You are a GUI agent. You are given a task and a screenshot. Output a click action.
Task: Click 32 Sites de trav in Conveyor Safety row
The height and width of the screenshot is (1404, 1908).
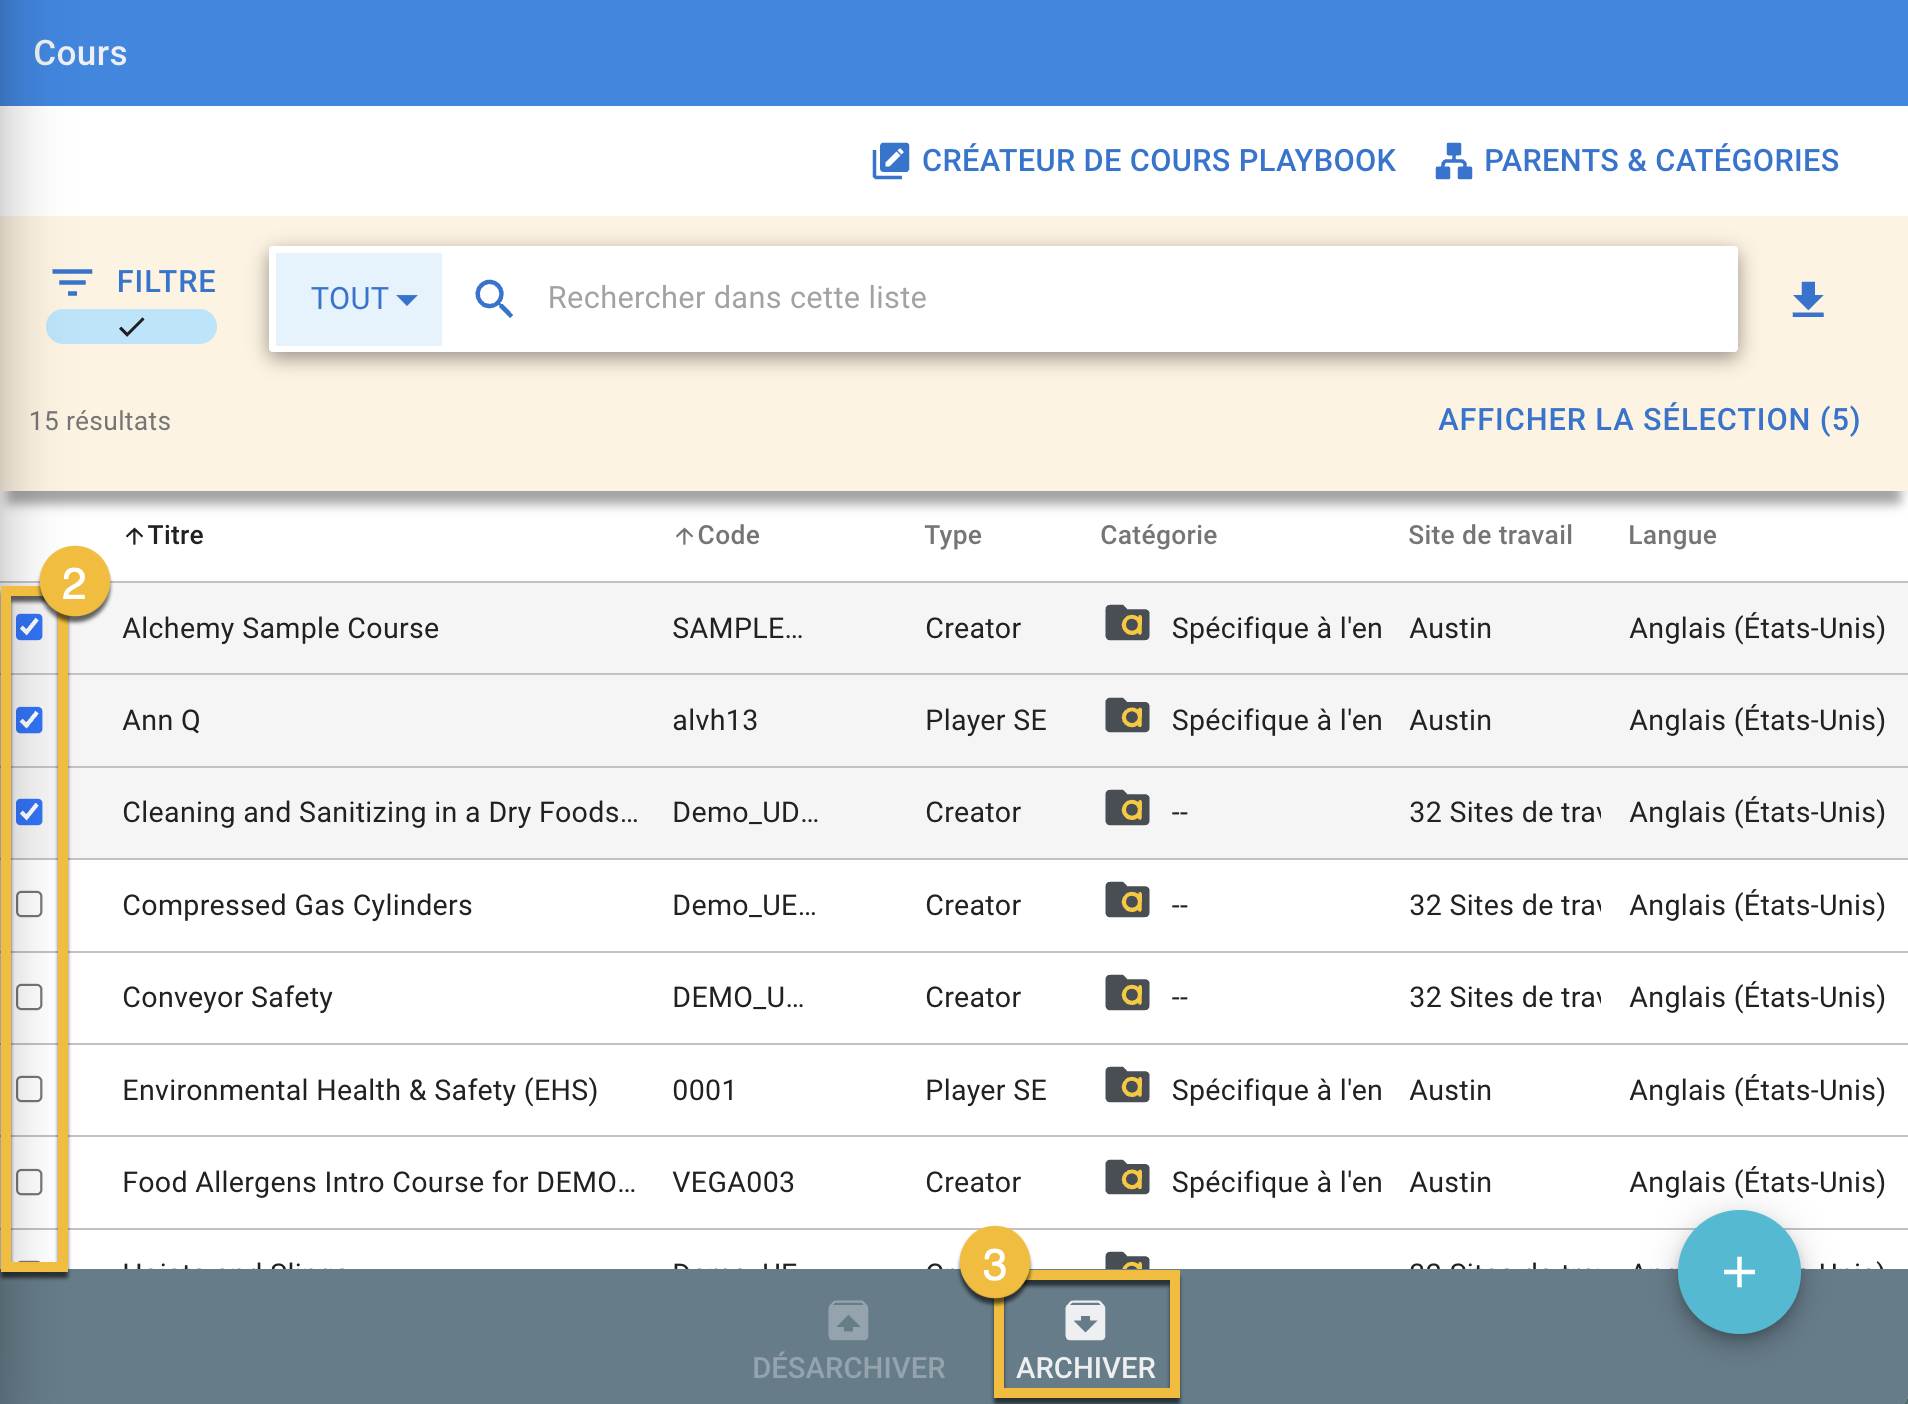point(1505,997)
